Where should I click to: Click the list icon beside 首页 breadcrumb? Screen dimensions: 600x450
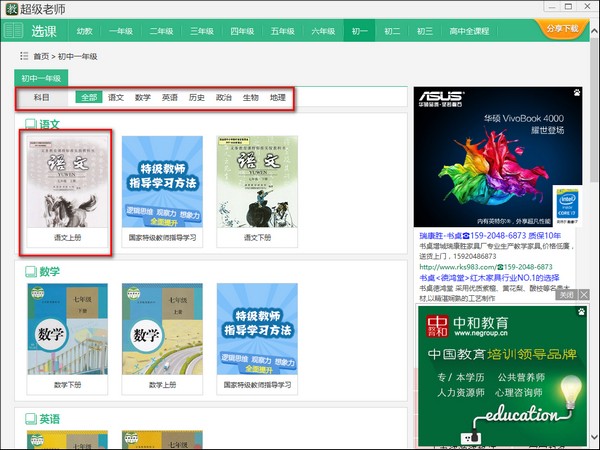[24, 56]
